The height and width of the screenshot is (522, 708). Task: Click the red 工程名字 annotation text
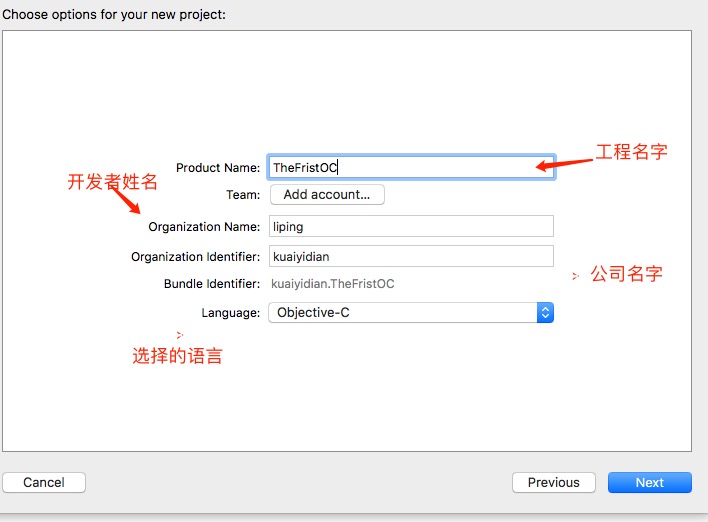(631, 152)
